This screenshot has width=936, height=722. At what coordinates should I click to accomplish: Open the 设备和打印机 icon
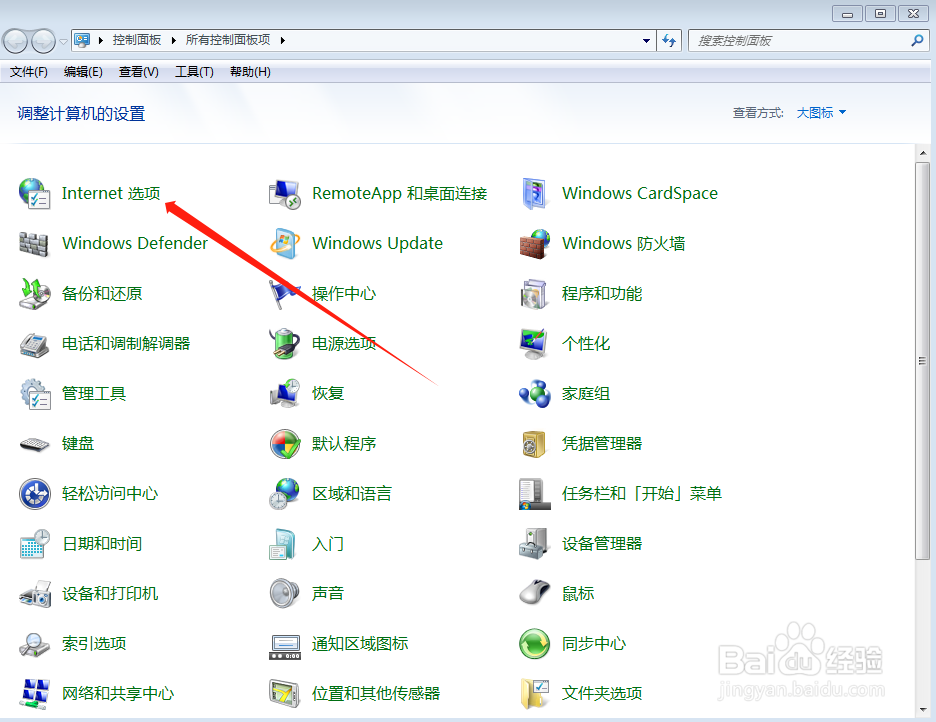[x=35, y=594]
